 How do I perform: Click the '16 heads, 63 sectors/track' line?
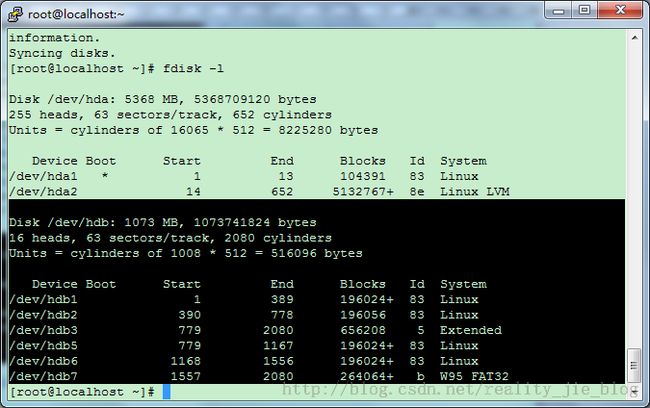[x=170, y=238]
